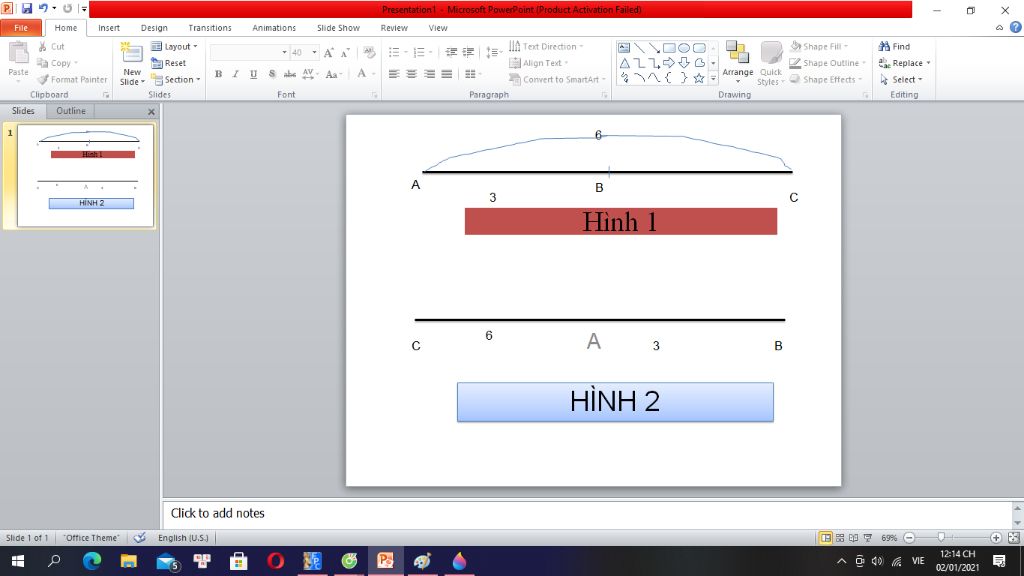Image resolution: width=1024 pixels, height=576 pixels.
Task: Toggle Text Shadow
Action: pos(272,74)
